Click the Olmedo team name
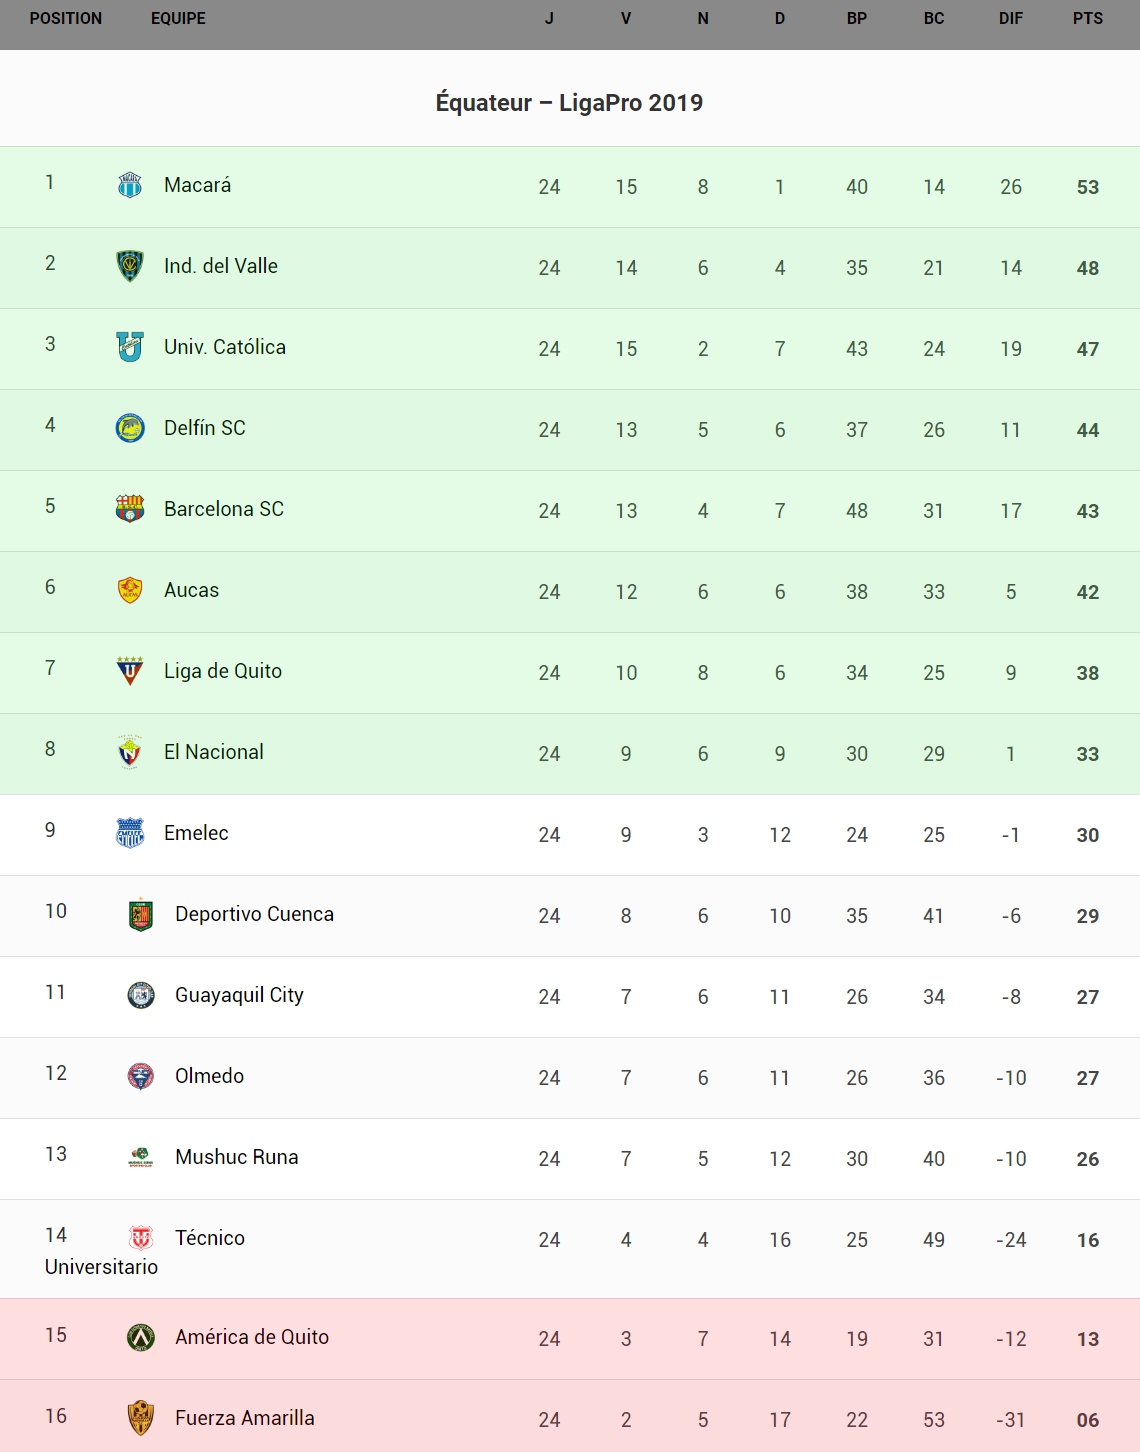 tap(209, 1076)
